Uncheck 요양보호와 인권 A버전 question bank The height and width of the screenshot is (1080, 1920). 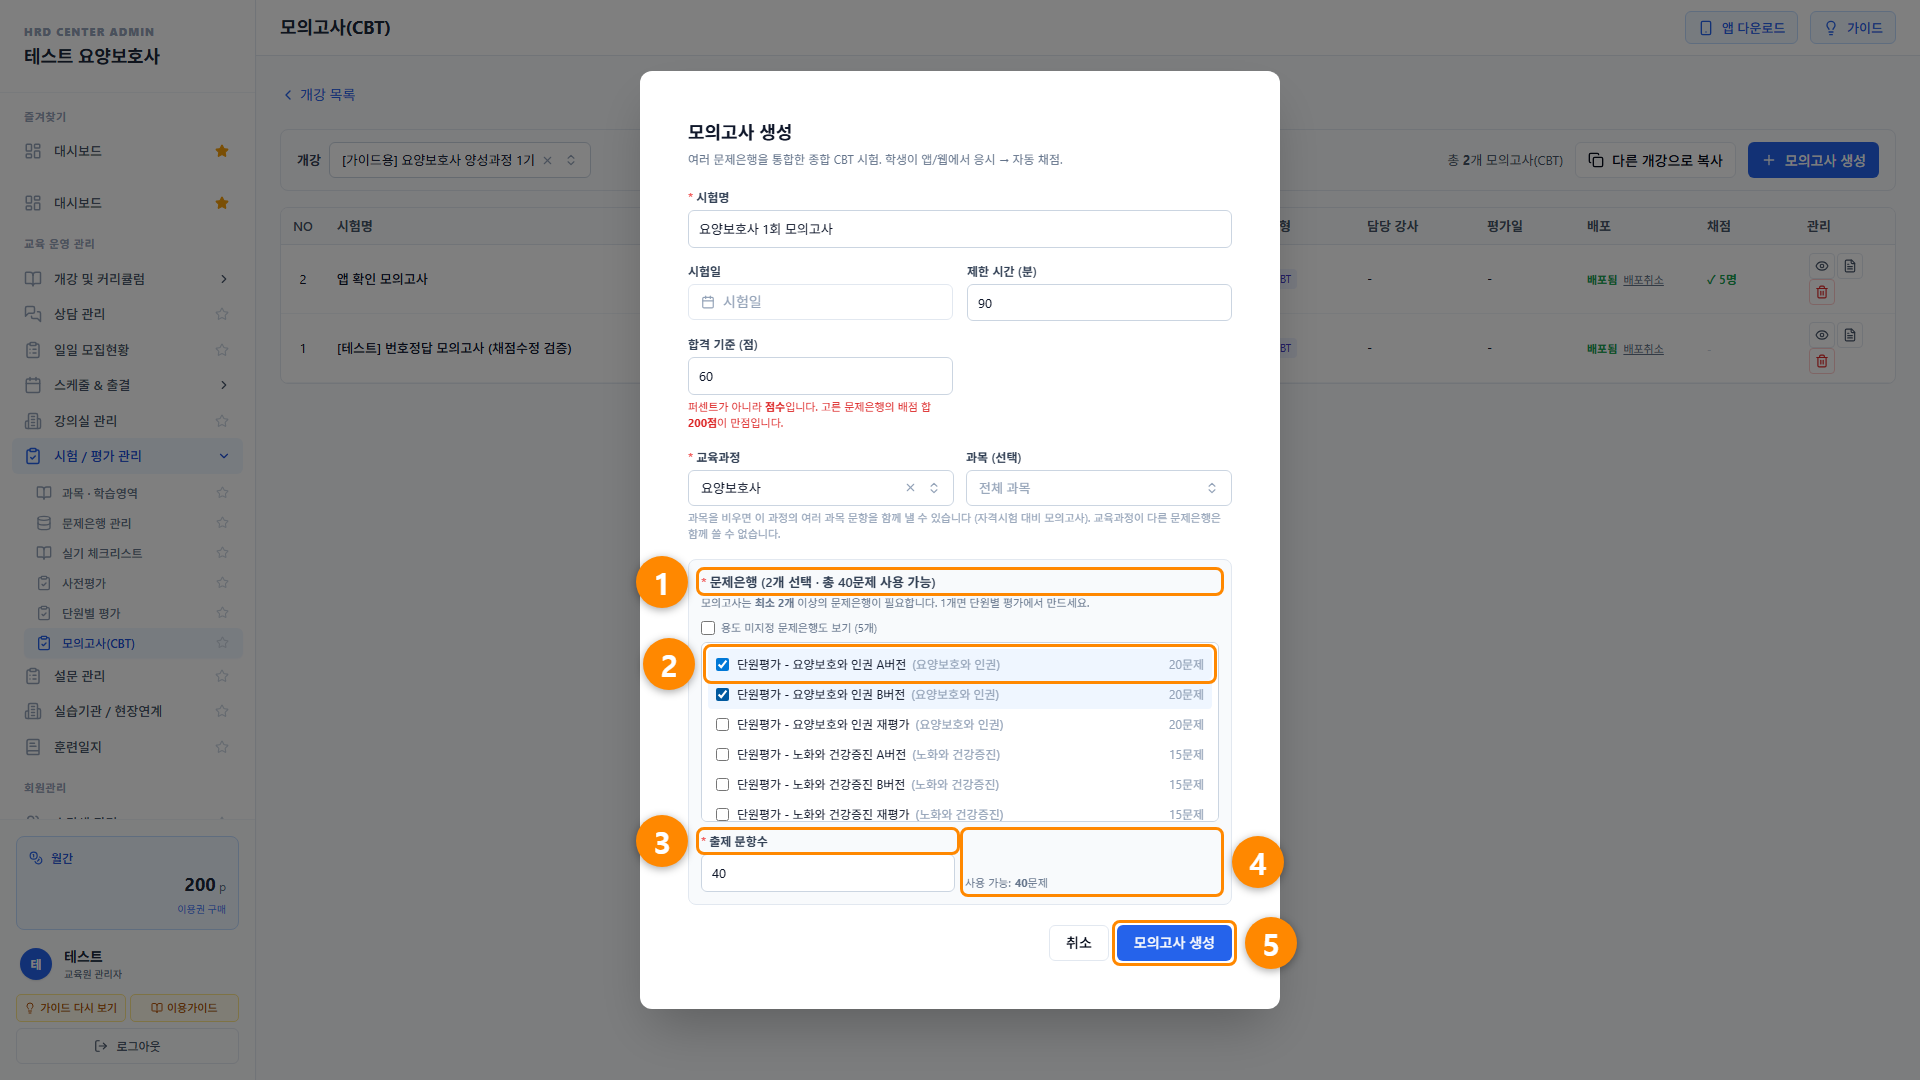tap(722, 665)
